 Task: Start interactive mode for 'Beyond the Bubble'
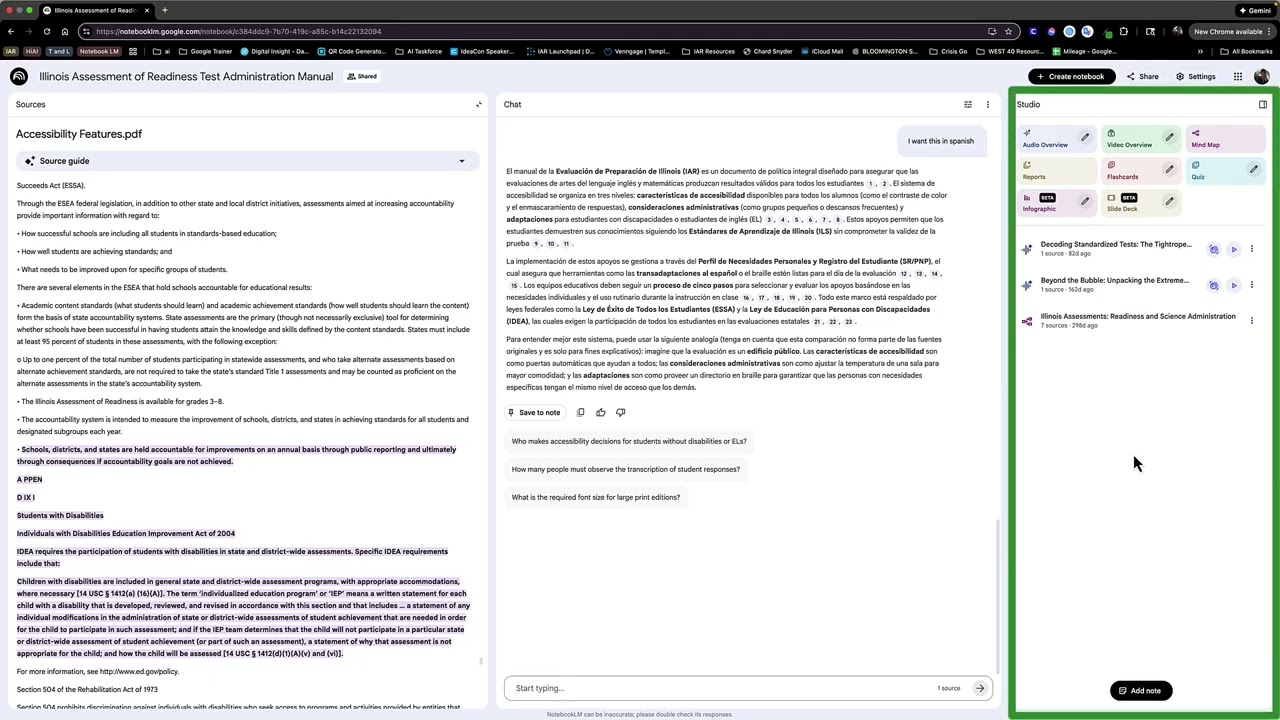coord(1214,285)
